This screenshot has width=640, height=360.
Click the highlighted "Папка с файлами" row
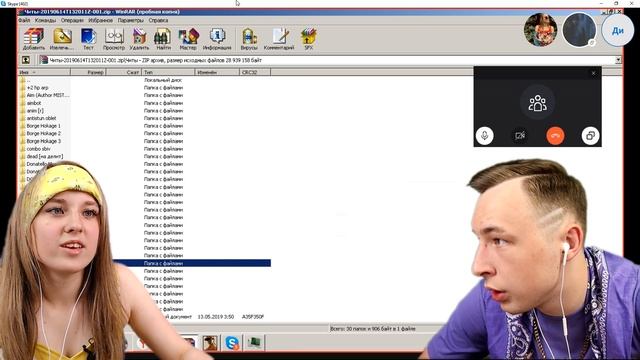(192, 263)
